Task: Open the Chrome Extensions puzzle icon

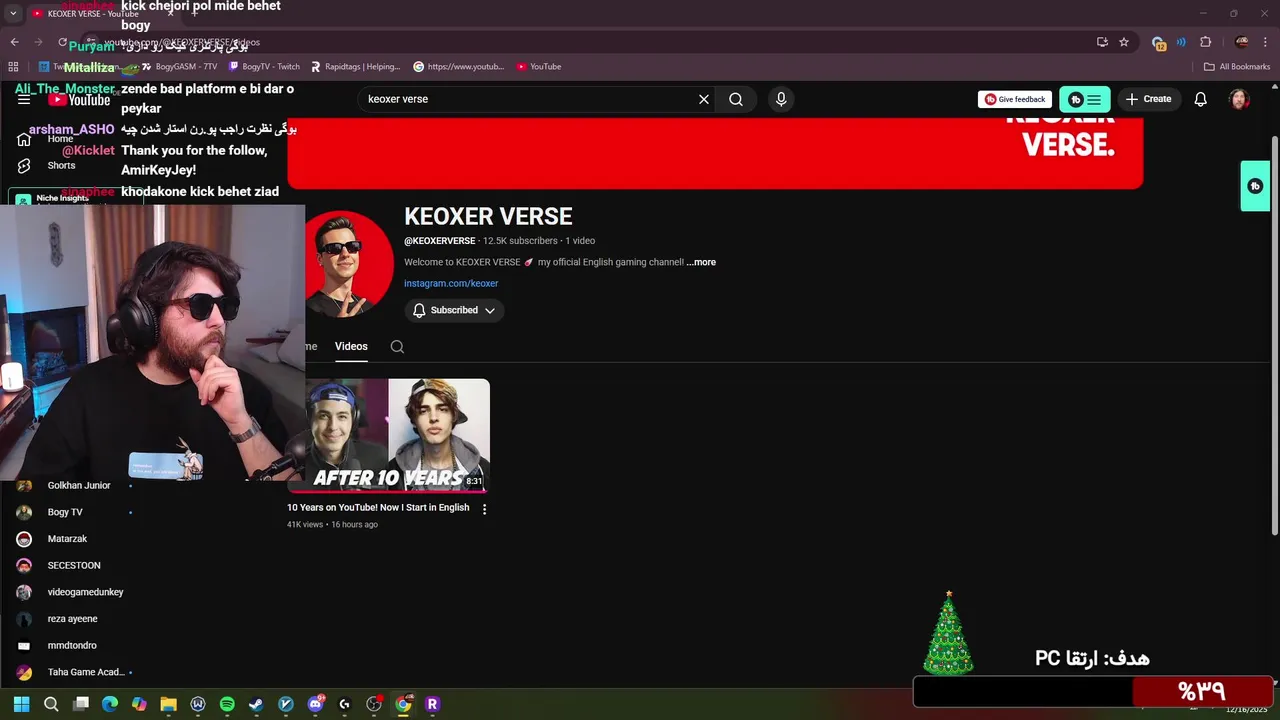Action: pyautogui.click(x=1205, y=42)
